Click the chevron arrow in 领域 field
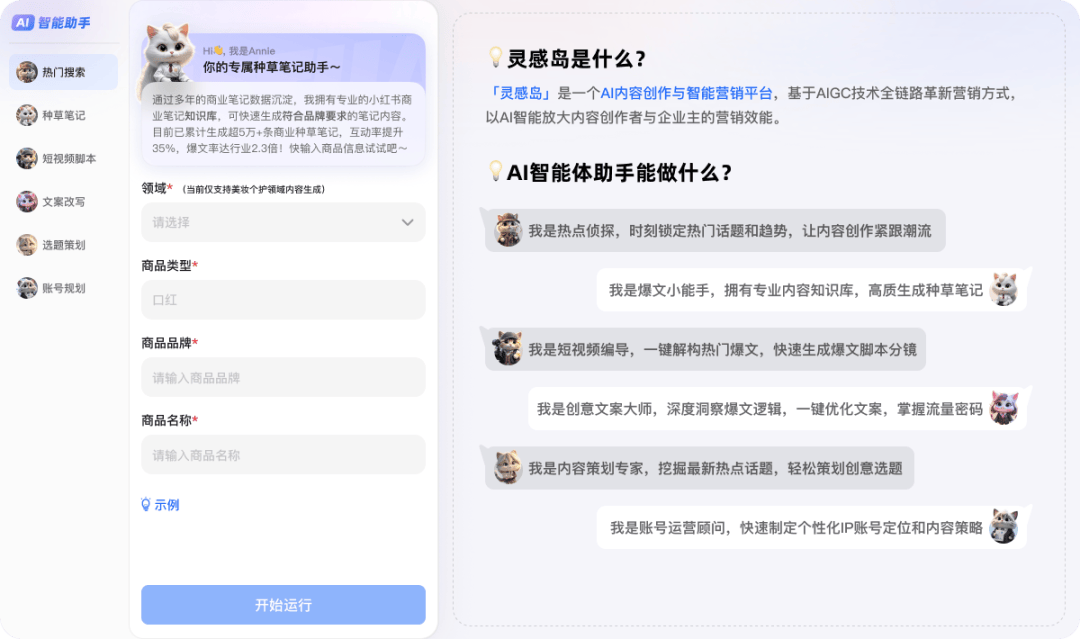The width and height of the screenshot is (1080, 639). pos(407,222)
